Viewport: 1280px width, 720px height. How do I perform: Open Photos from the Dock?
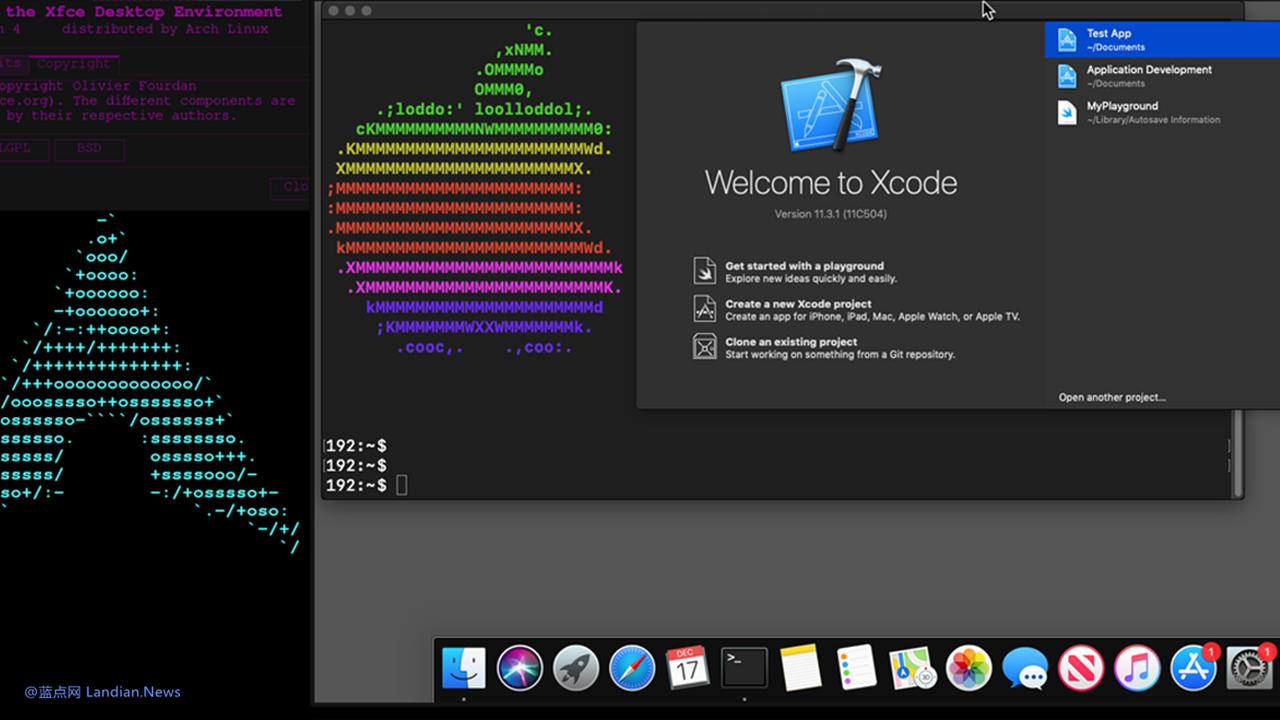[969, 669]
